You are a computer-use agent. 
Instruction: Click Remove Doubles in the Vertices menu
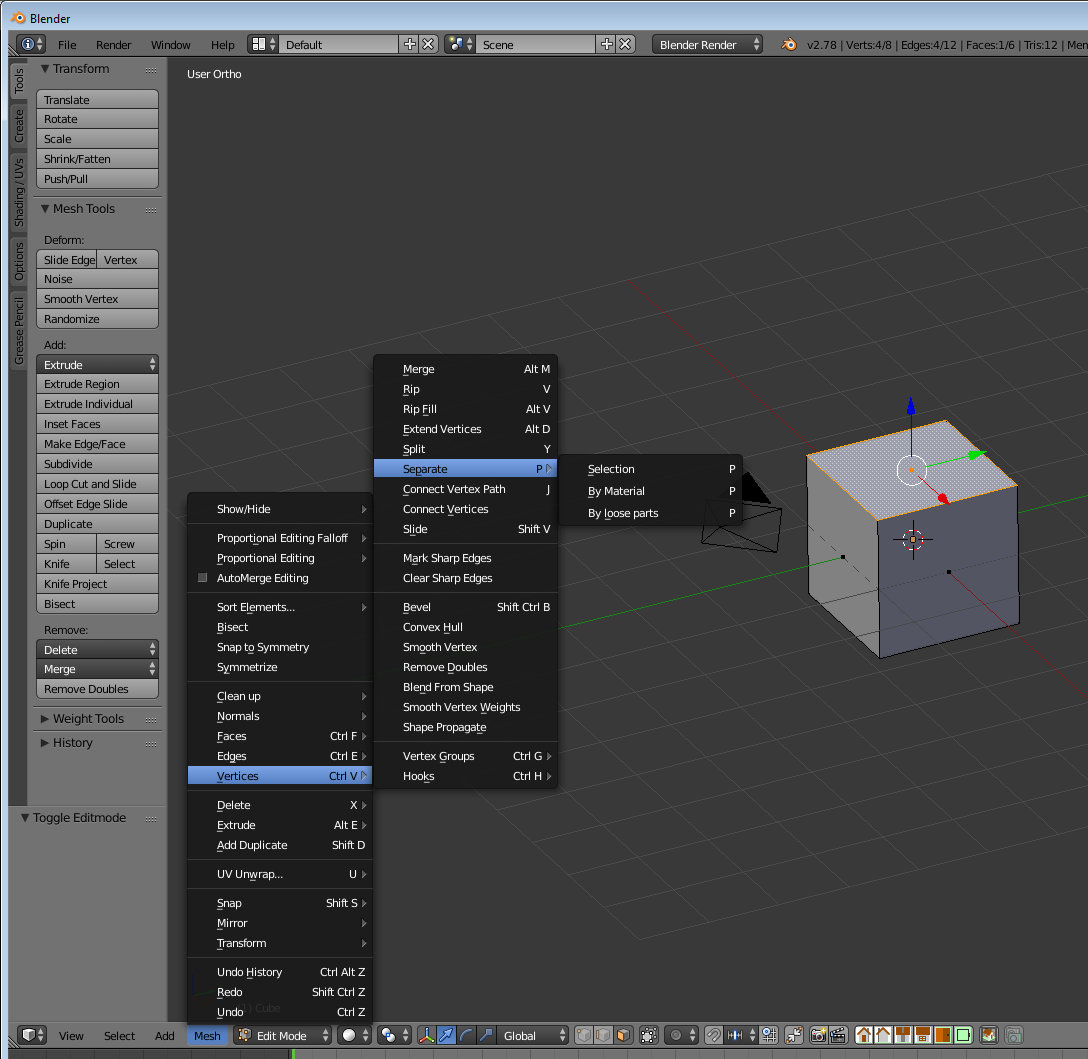click(x=445, y=667)
